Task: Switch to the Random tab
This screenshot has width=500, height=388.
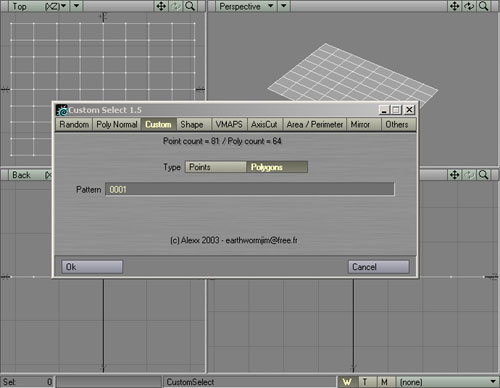Action: pyautogui.click(x=74, y=124)
